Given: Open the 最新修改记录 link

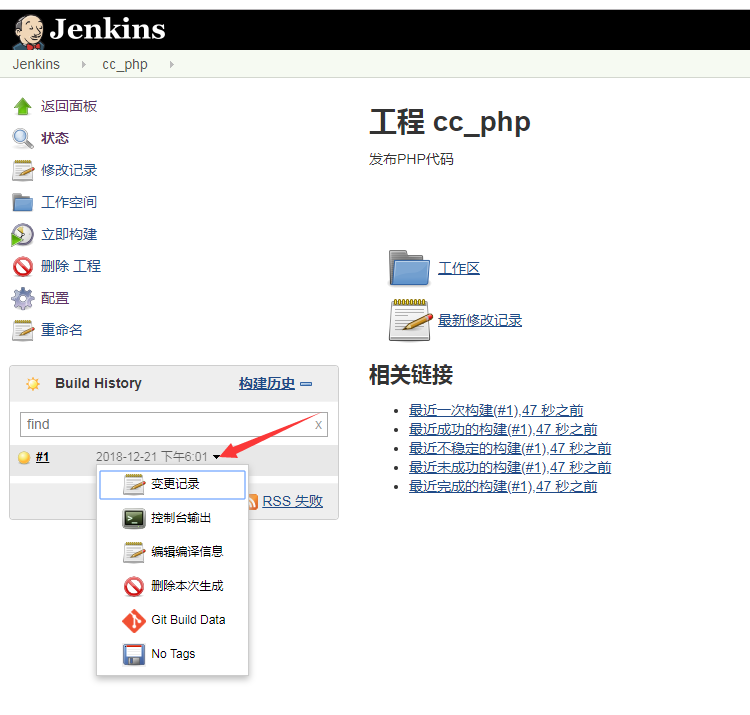Looking at the screenshot, I should tap(480, 320).
